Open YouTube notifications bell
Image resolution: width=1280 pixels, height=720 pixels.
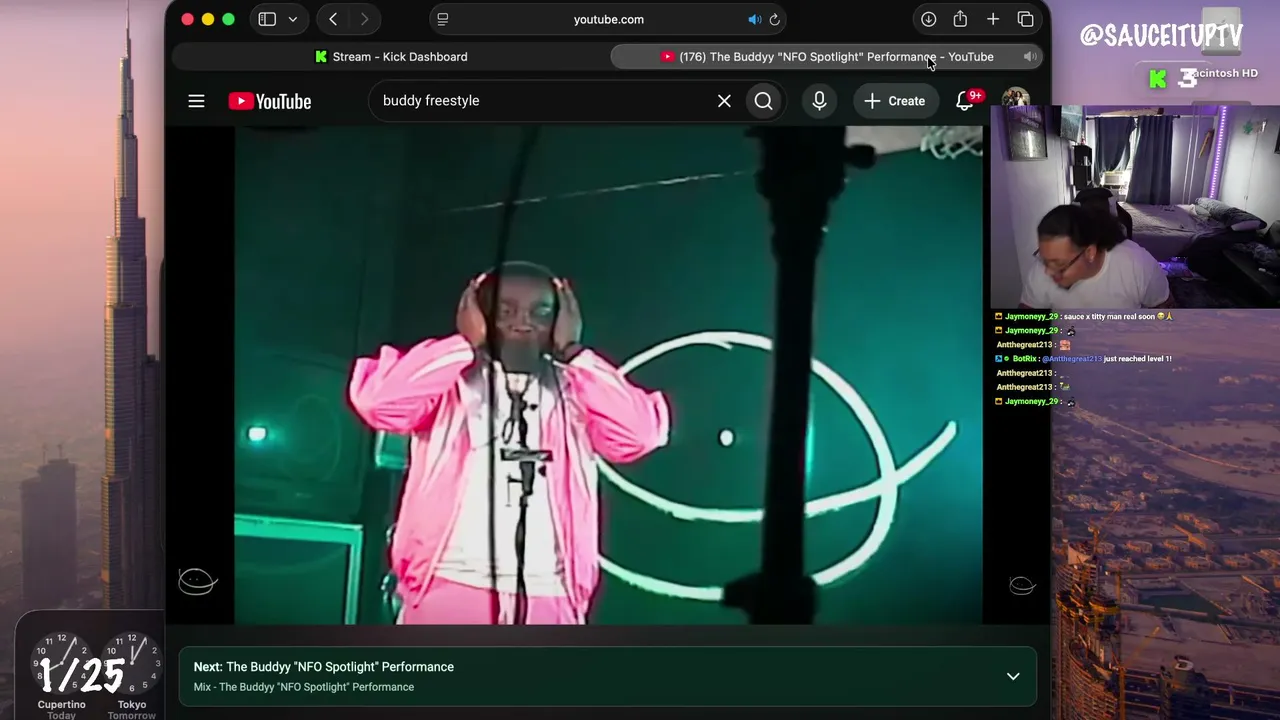(965, 101)
